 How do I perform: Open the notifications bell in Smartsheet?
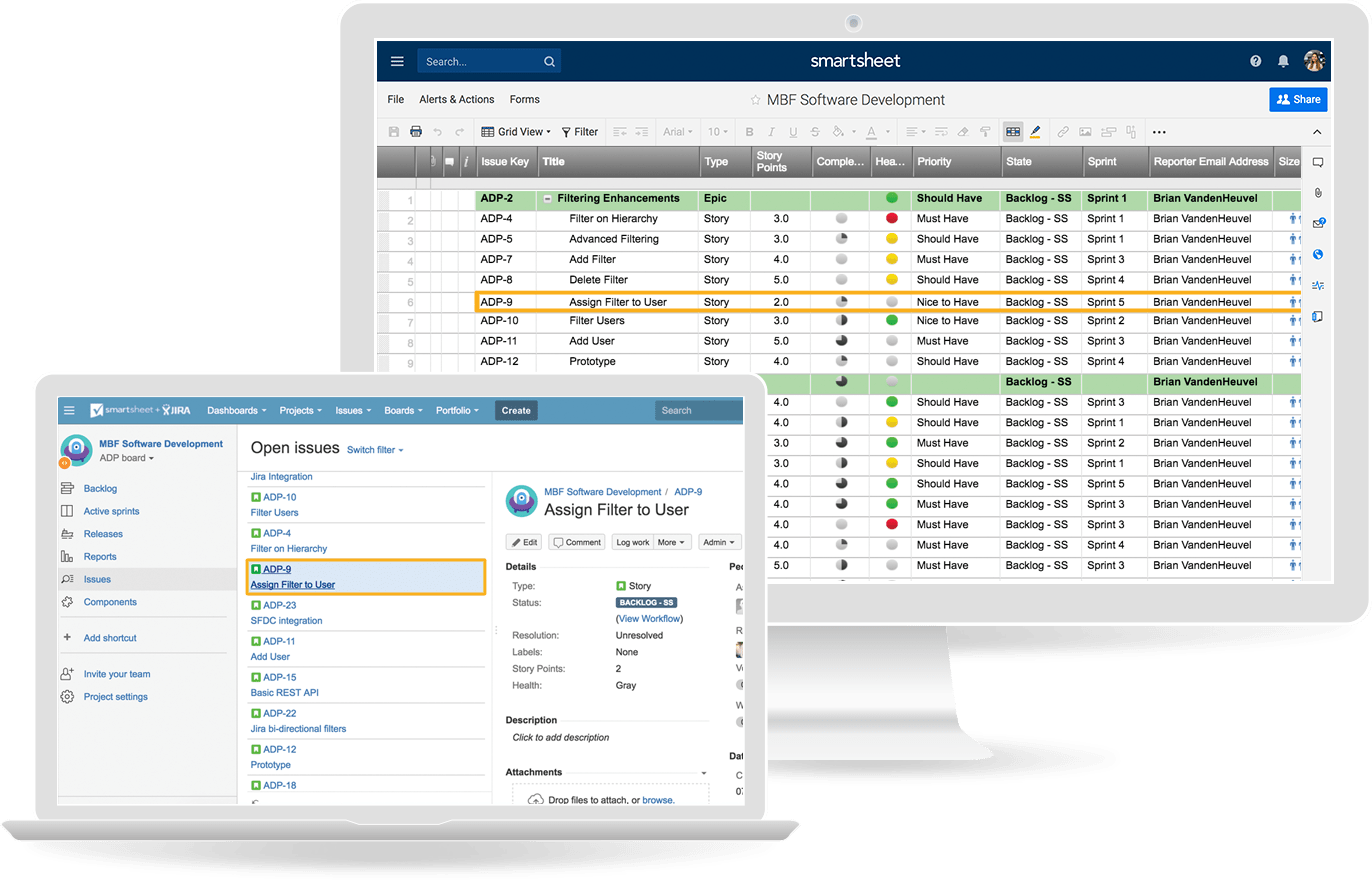[1283, 61]
